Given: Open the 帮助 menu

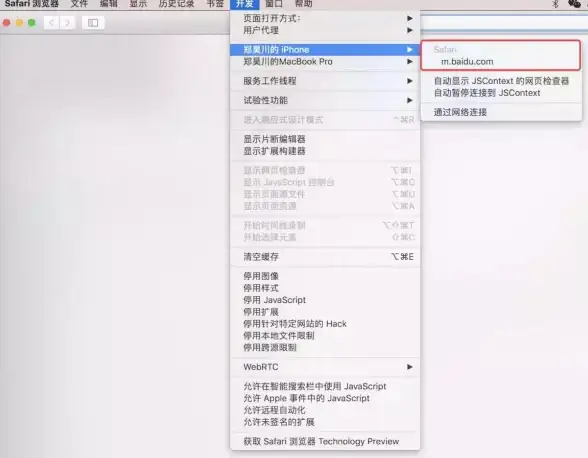Looking at the screenshot, I should click(x=303, y=4).
